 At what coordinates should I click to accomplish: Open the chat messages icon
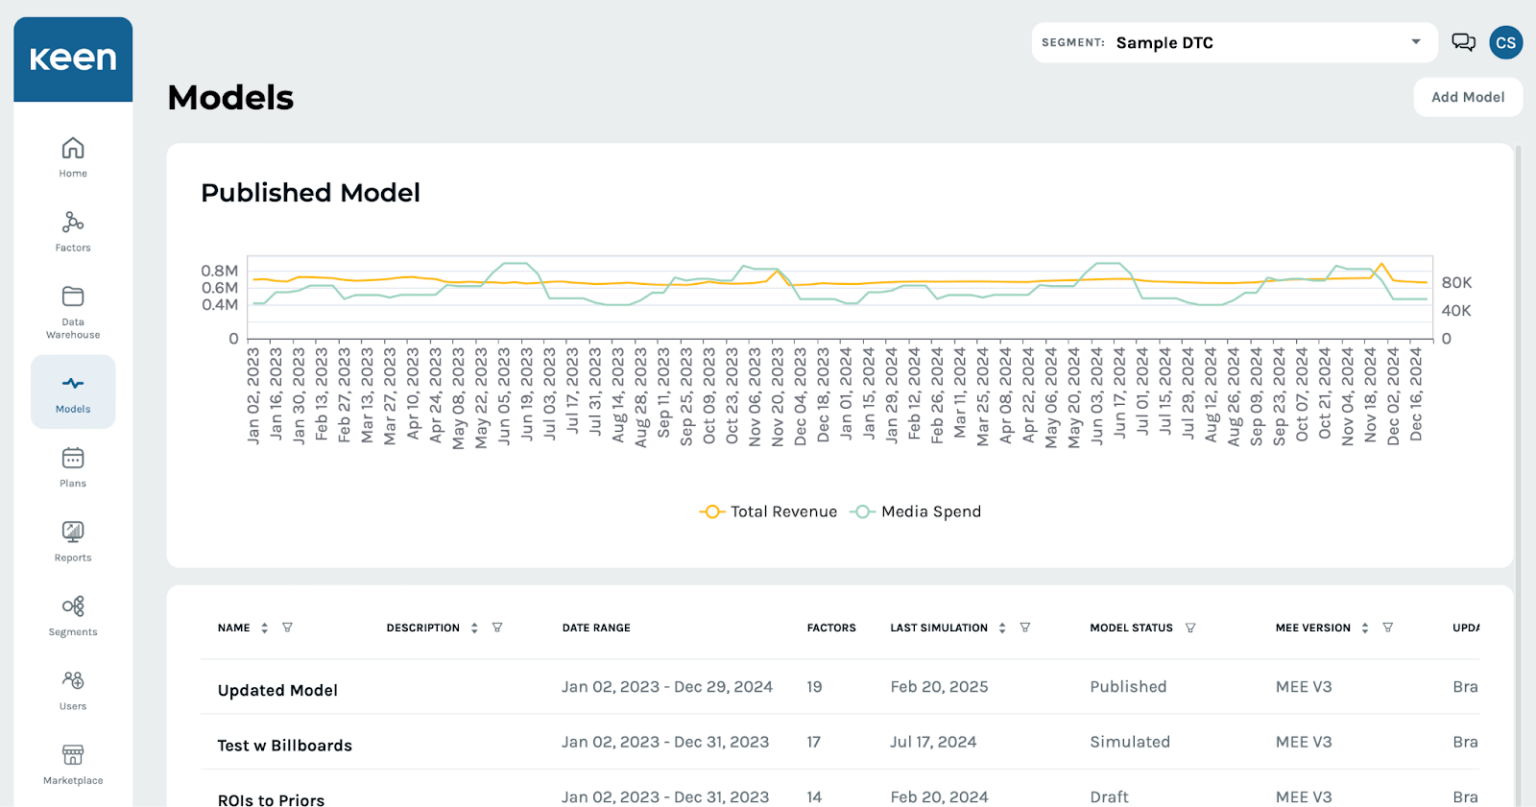[1463, 42]
